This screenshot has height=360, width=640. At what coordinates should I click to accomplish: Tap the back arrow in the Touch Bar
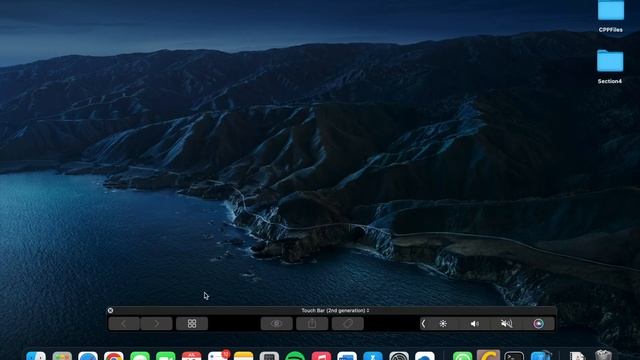point(124,324)
